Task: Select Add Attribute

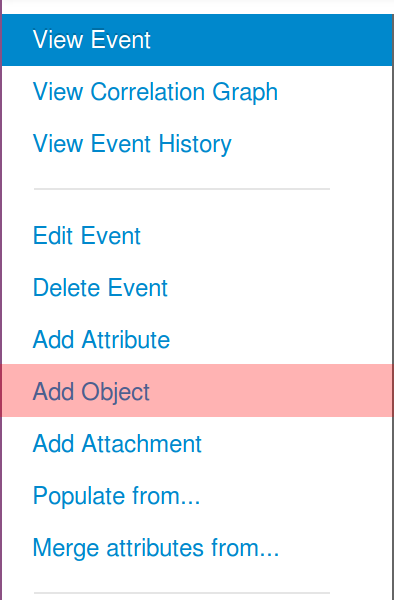Action: pos(197,340)
